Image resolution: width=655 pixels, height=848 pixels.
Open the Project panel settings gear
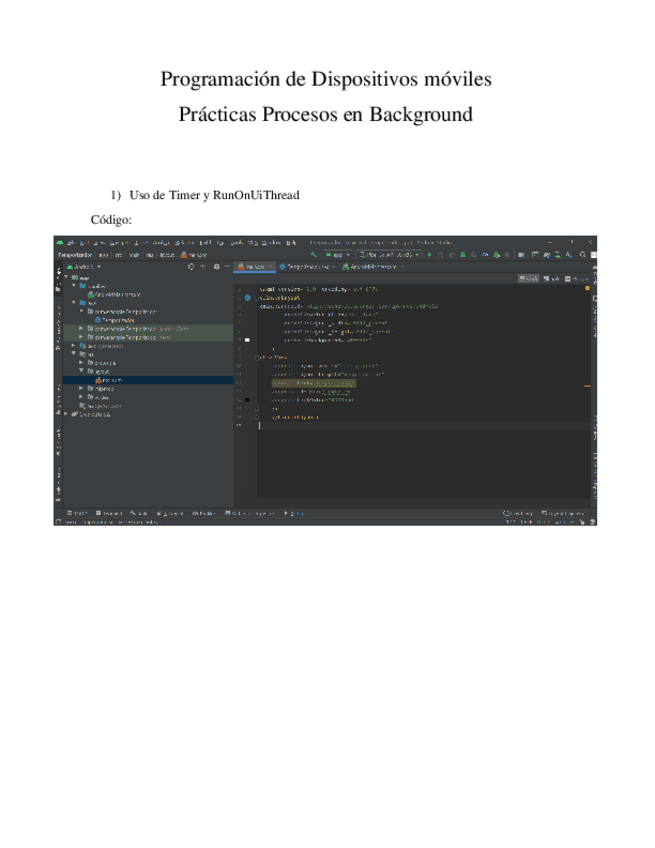pos(215,267)
